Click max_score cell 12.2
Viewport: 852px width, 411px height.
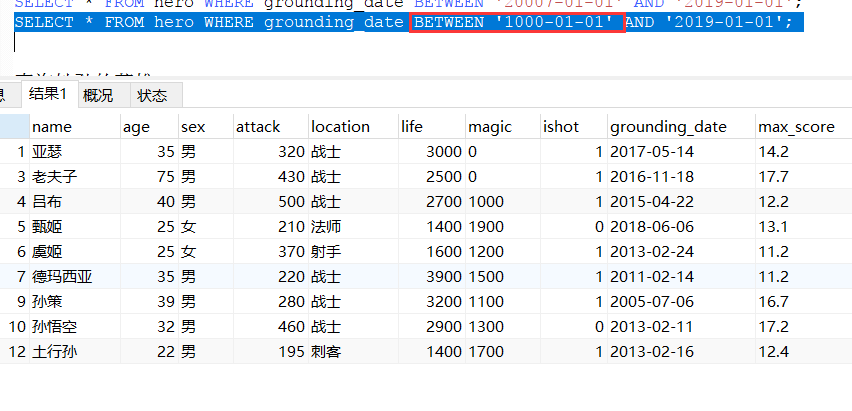[x=804, y=202]
